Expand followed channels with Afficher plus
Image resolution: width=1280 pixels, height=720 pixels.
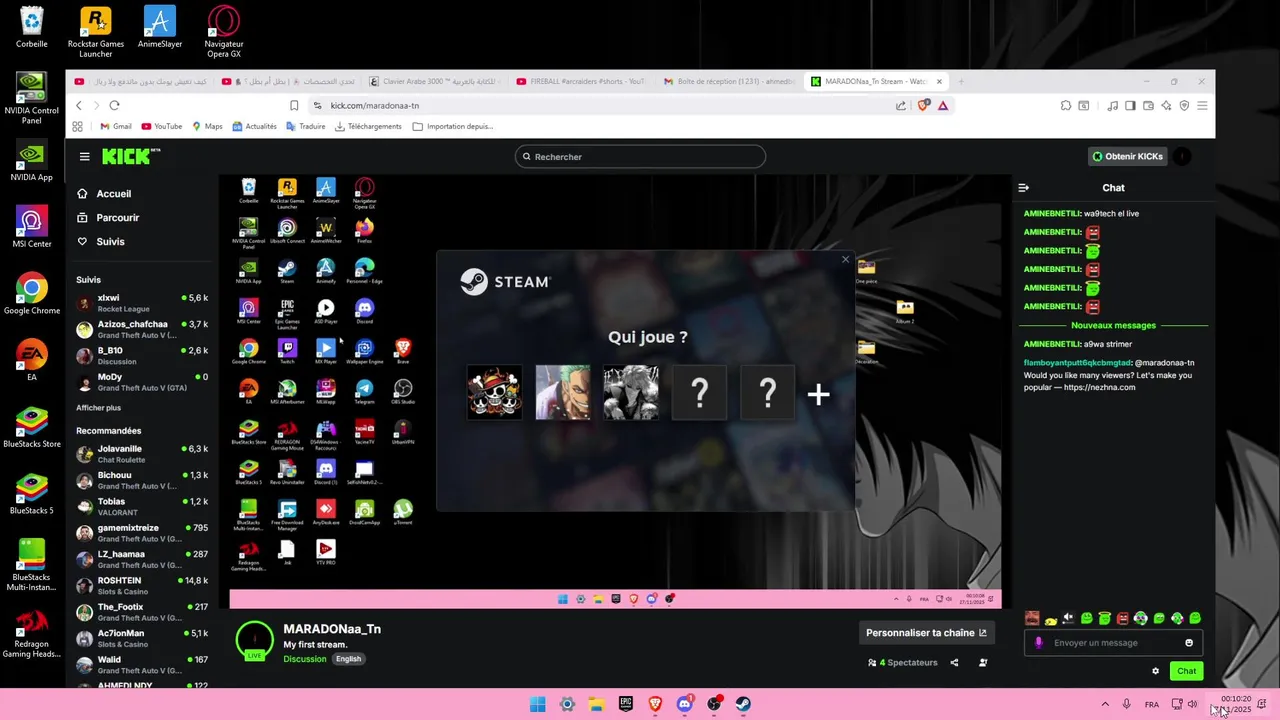pyautogui.click(x=98, y=408)
